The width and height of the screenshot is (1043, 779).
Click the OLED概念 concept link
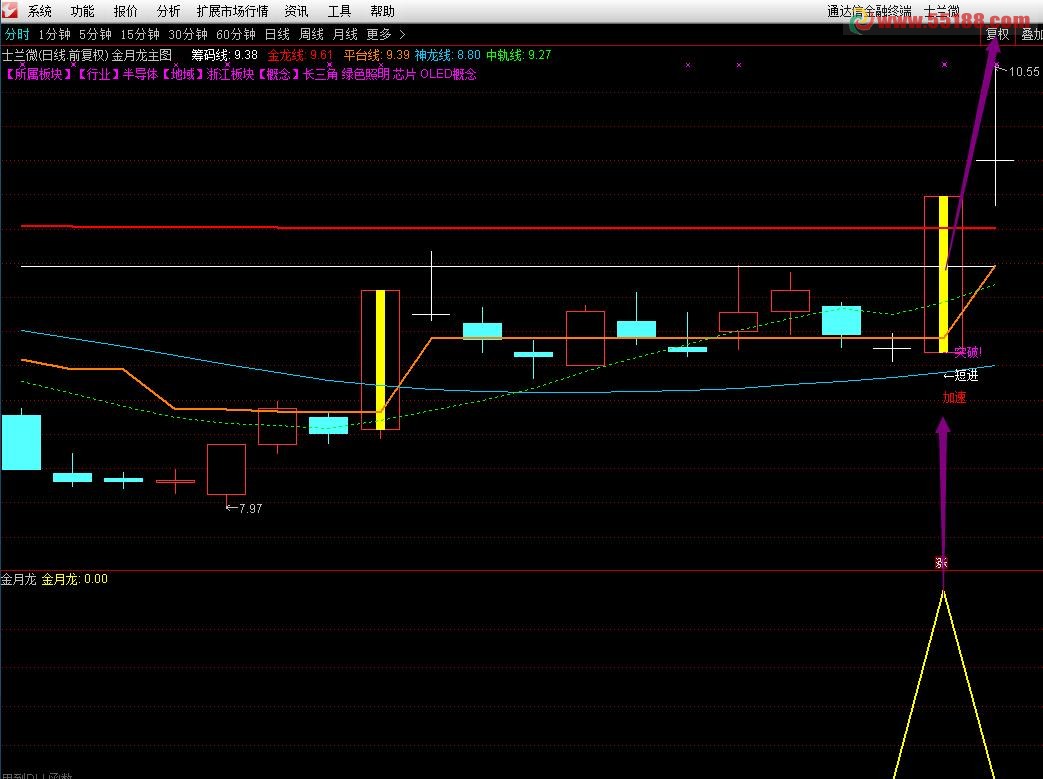point(448,74)
